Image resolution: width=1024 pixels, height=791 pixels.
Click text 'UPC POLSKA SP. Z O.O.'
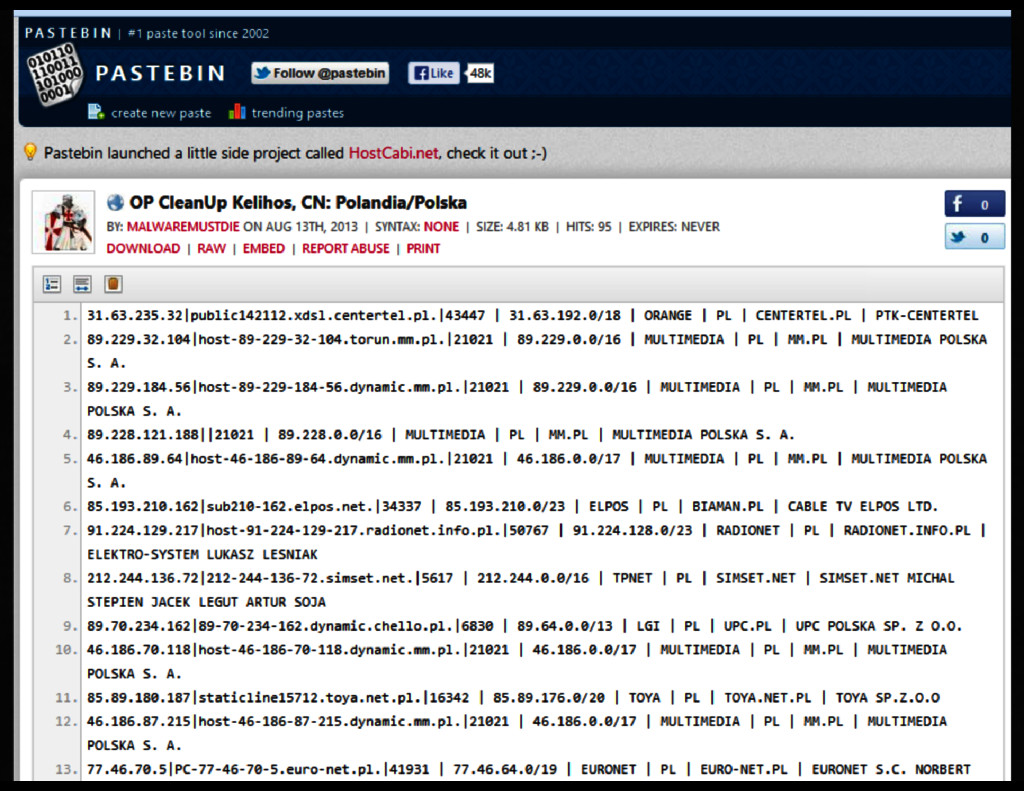point(879,626)
